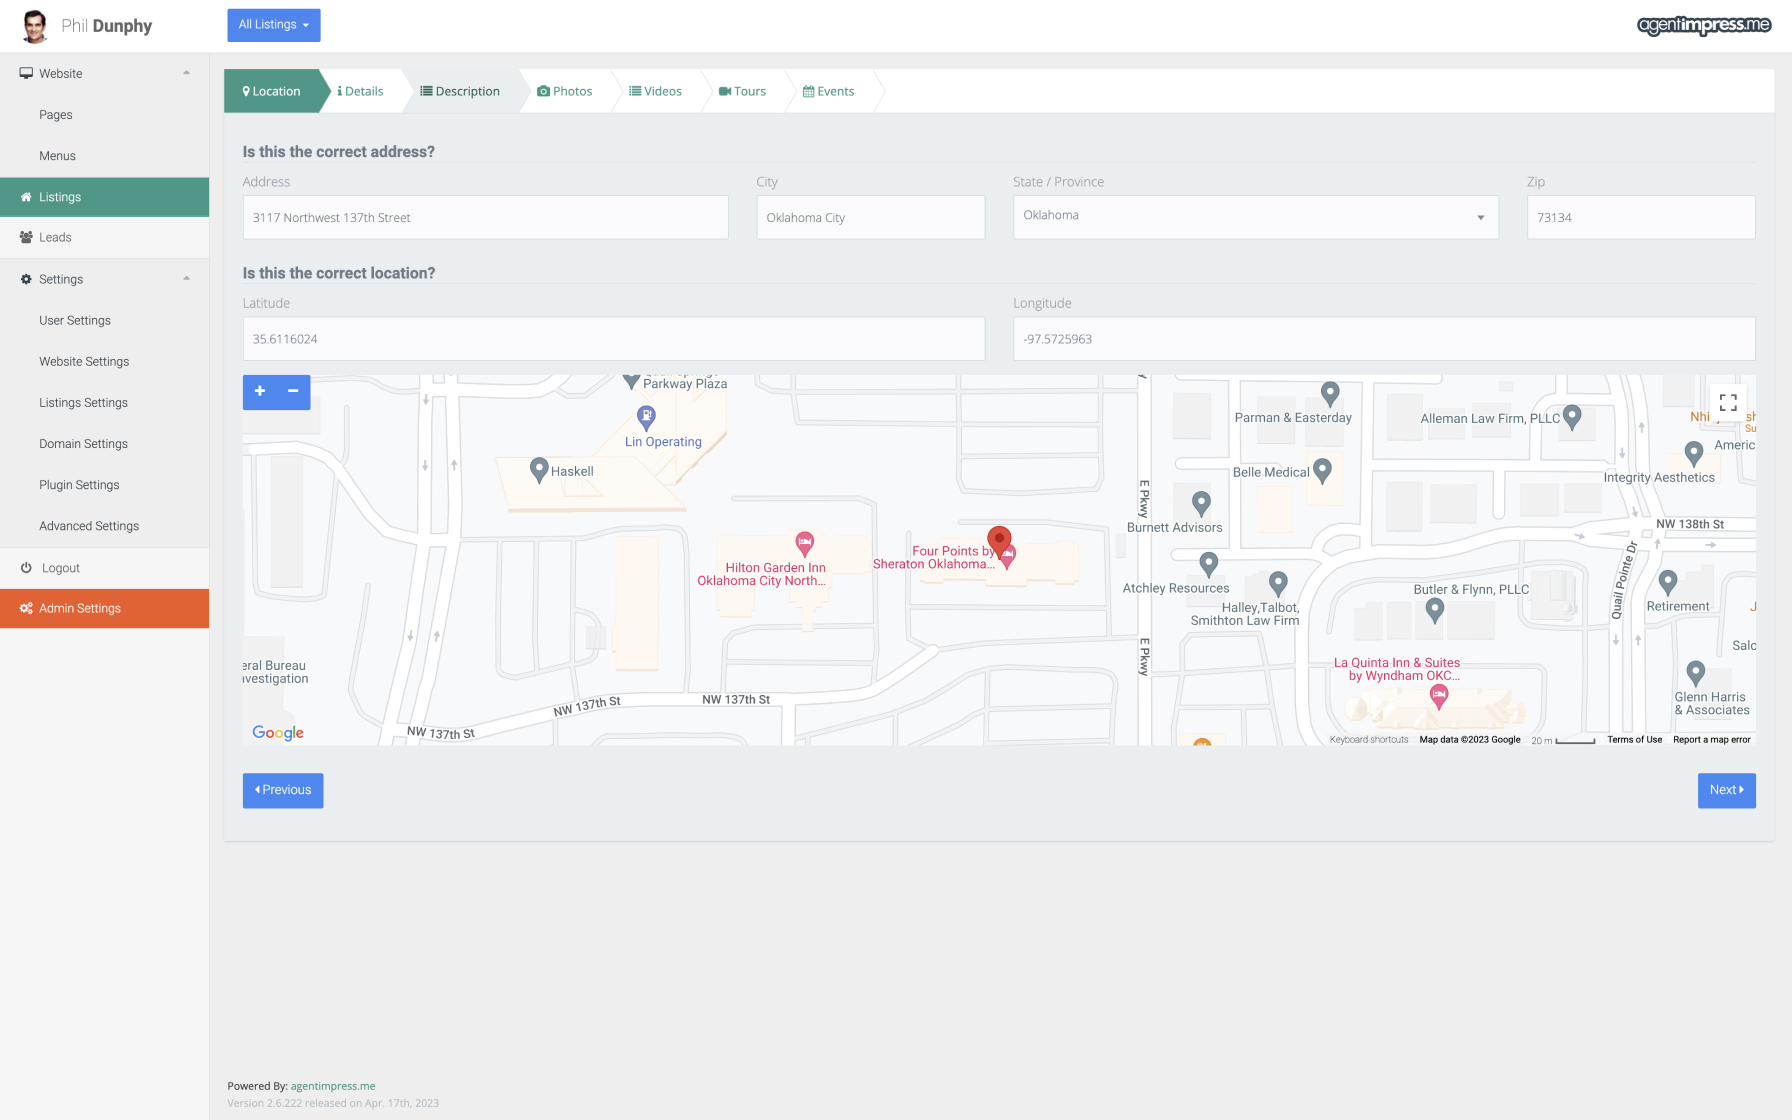Collapse the Website sidebar section
1792x1120 pixels.
(x=186, y=73)
